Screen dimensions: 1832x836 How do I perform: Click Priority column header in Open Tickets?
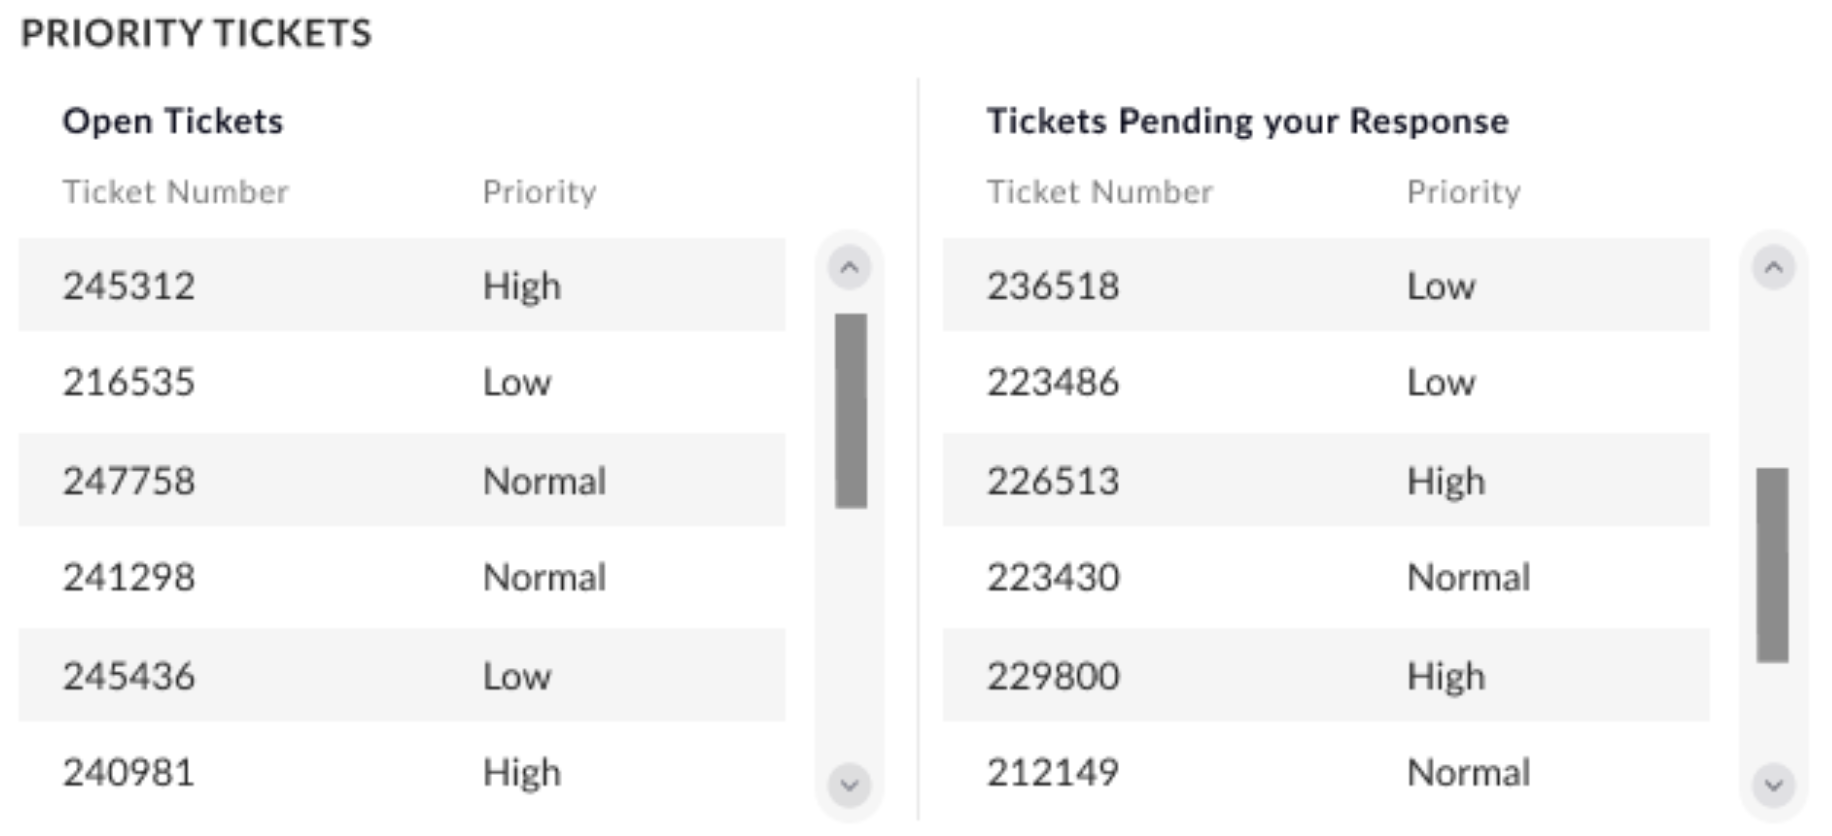click(x=539, y=192)
